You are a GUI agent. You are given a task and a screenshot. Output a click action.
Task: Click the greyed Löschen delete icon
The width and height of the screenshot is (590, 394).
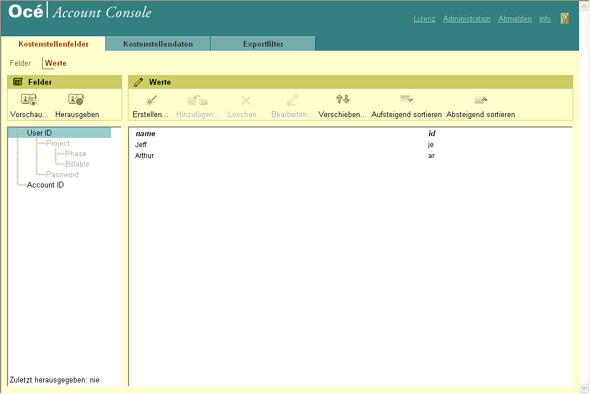point(246,100)
